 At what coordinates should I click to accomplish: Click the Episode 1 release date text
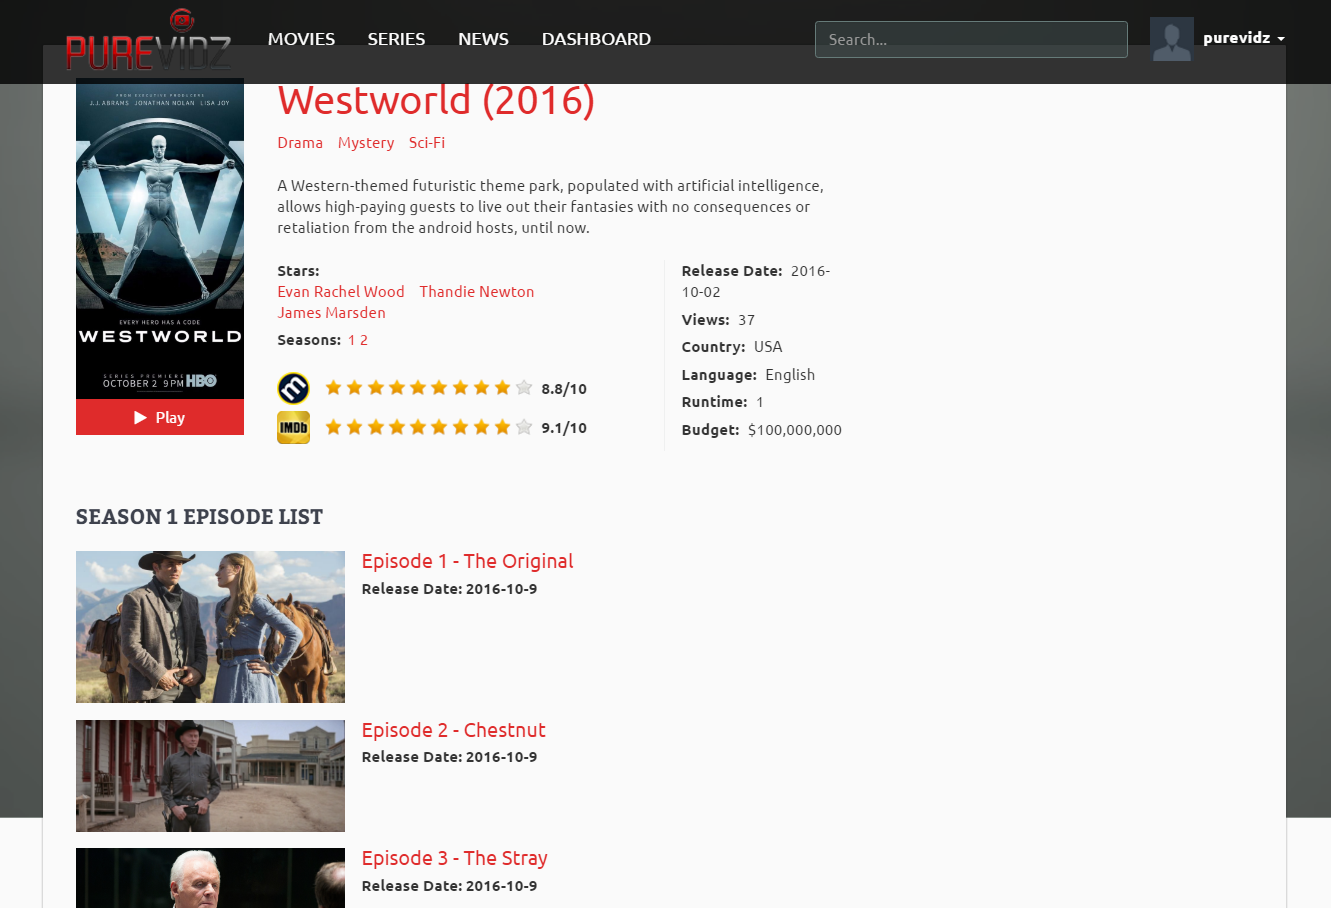click(449, 589)
